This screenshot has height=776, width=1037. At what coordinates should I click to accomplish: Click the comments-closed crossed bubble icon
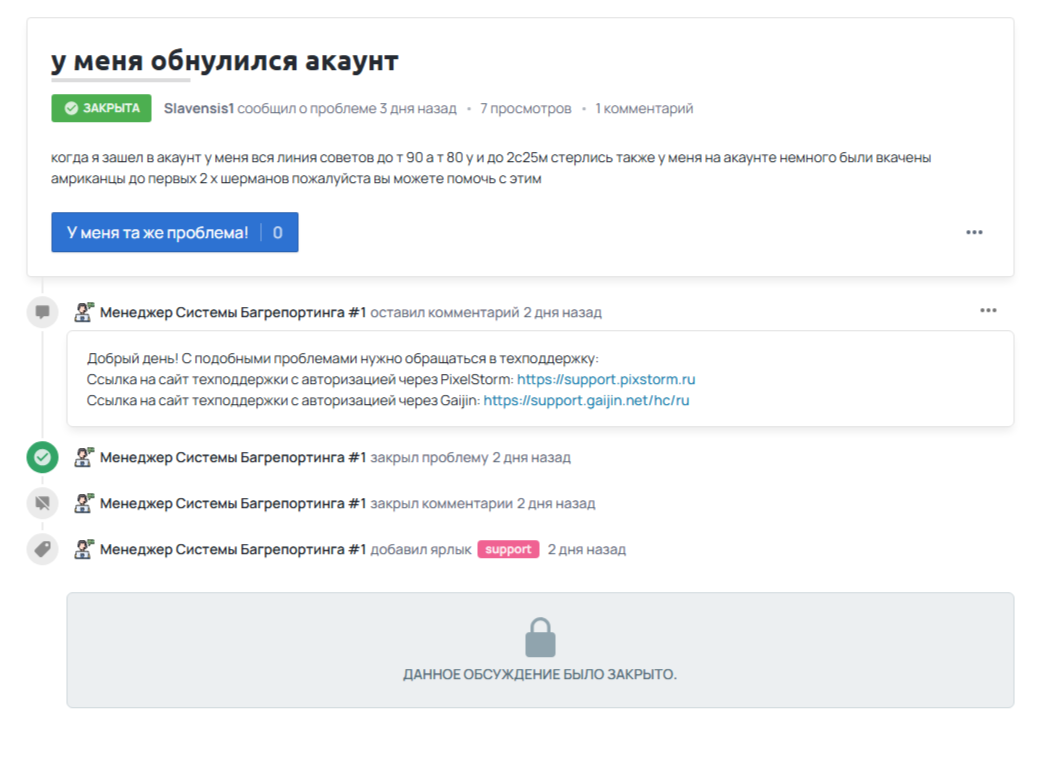pos(42,503)
